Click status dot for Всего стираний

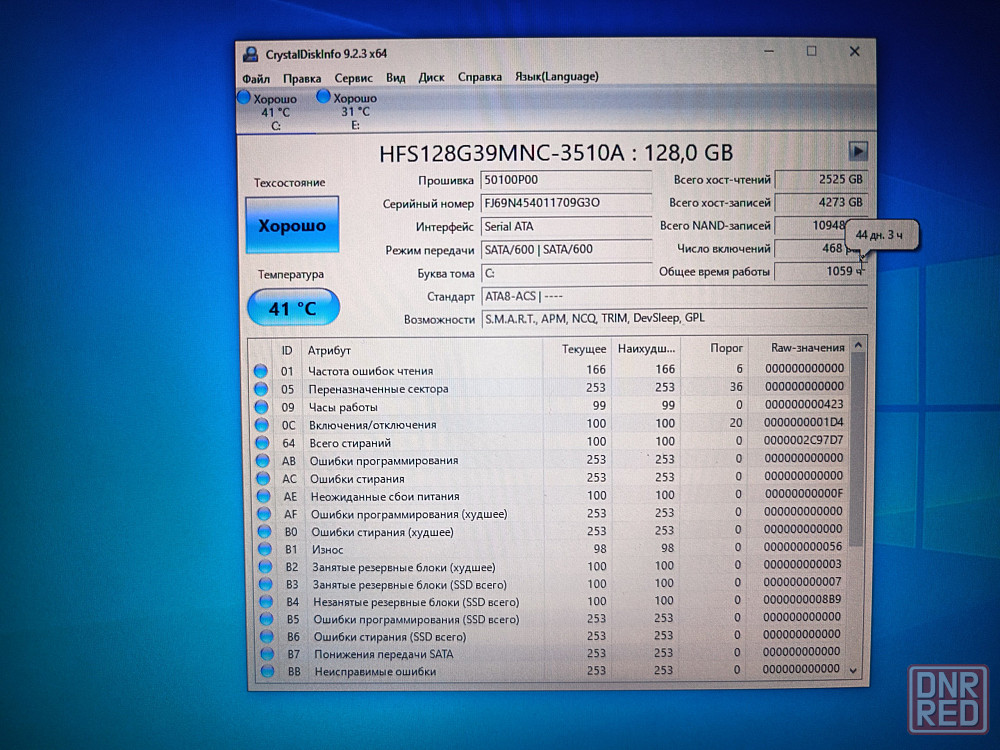[x=262, y=443]
